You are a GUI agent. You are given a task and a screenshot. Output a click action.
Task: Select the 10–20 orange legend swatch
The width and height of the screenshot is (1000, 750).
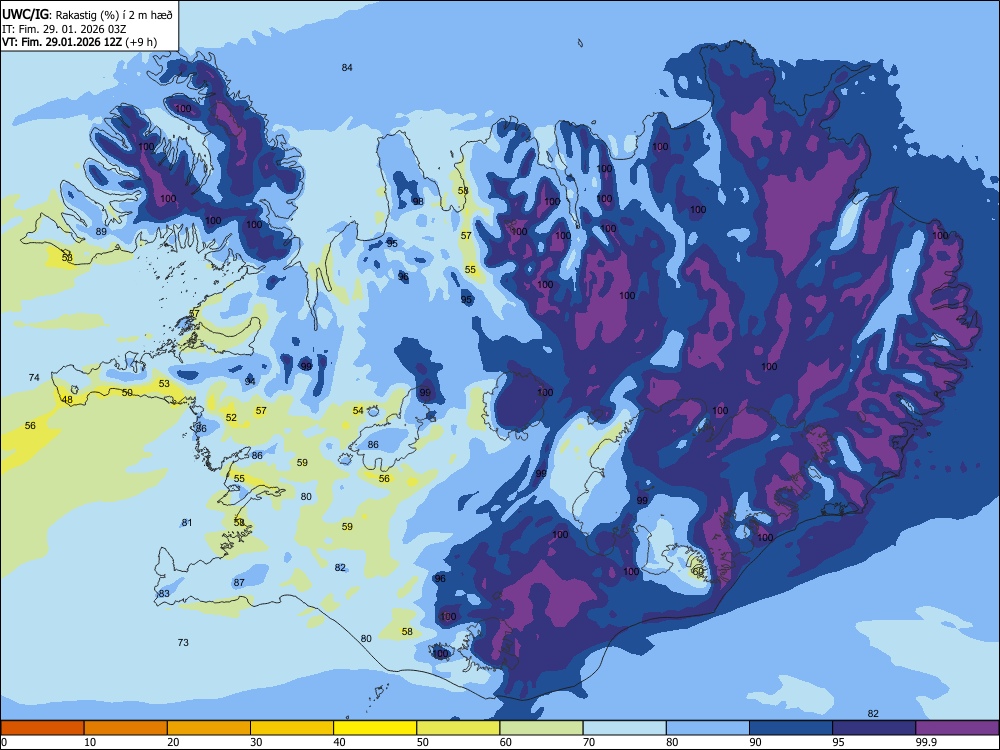click(126, 728)
